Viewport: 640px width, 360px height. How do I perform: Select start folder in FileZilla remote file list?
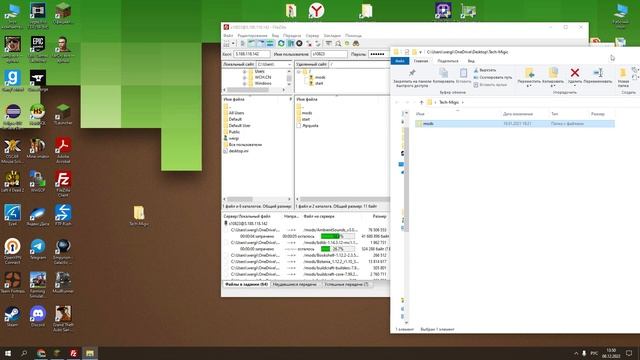306,119
